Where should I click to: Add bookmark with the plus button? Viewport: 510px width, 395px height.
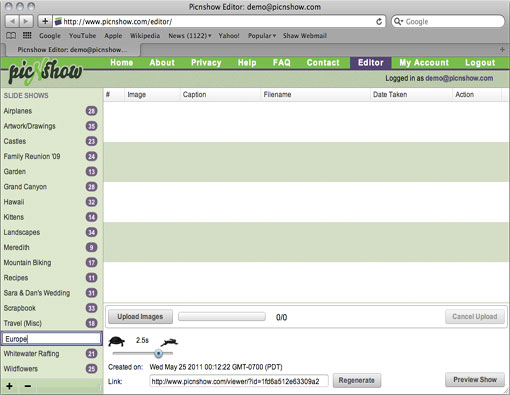[45, 22]
